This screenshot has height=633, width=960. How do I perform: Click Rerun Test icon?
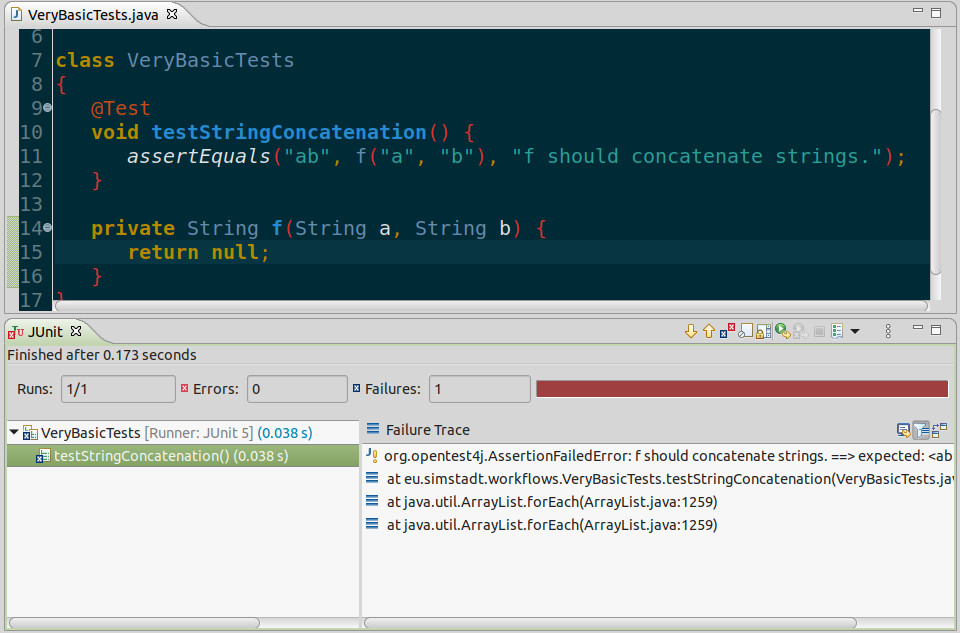tap(782, 331)
